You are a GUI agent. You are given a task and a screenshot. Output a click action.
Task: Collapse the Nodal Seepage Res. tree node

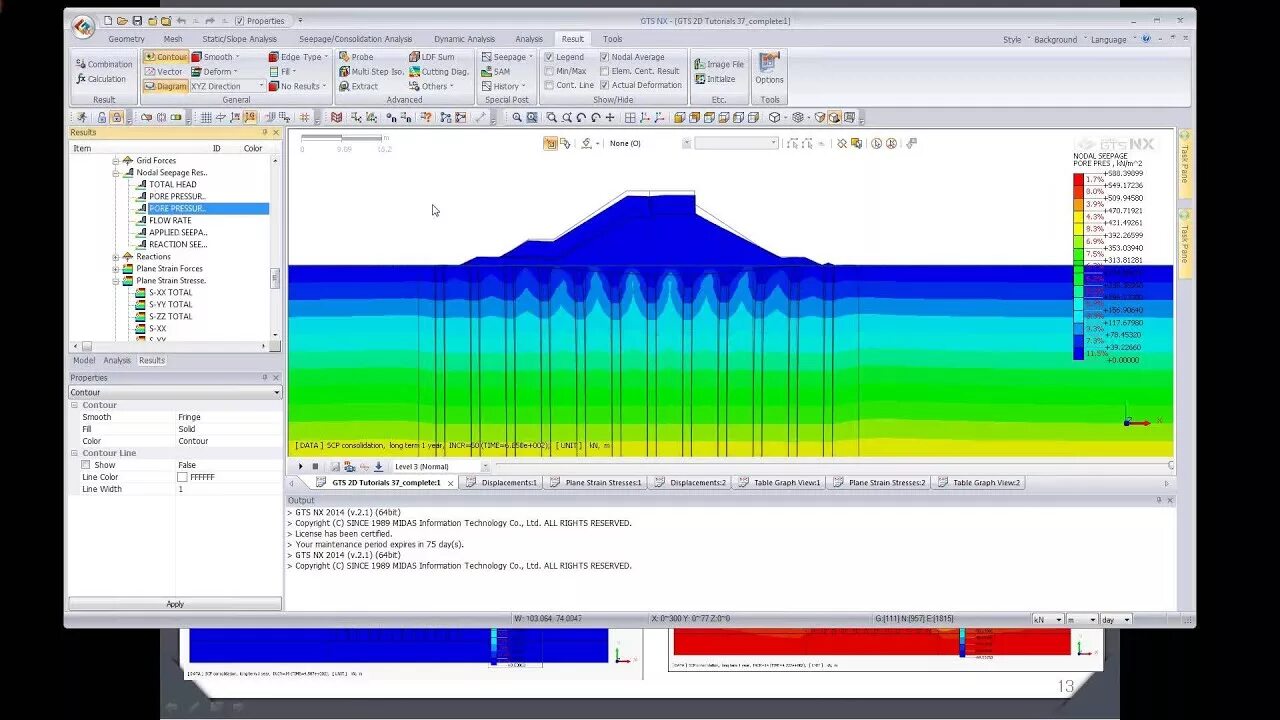coord(116,172)
